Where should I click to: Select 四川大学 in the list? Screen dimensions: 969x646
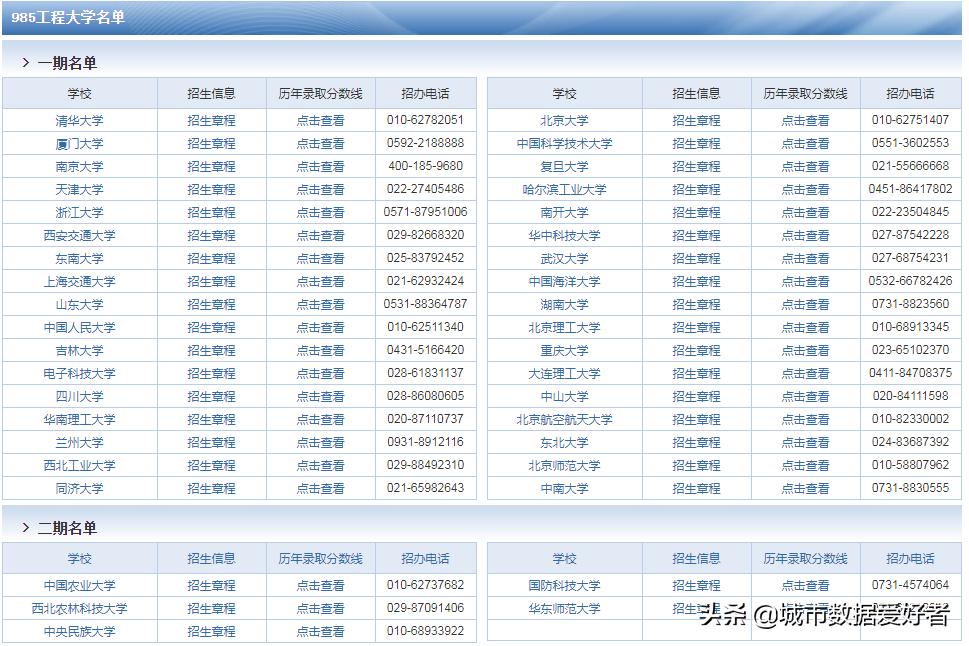pos(80,396)
